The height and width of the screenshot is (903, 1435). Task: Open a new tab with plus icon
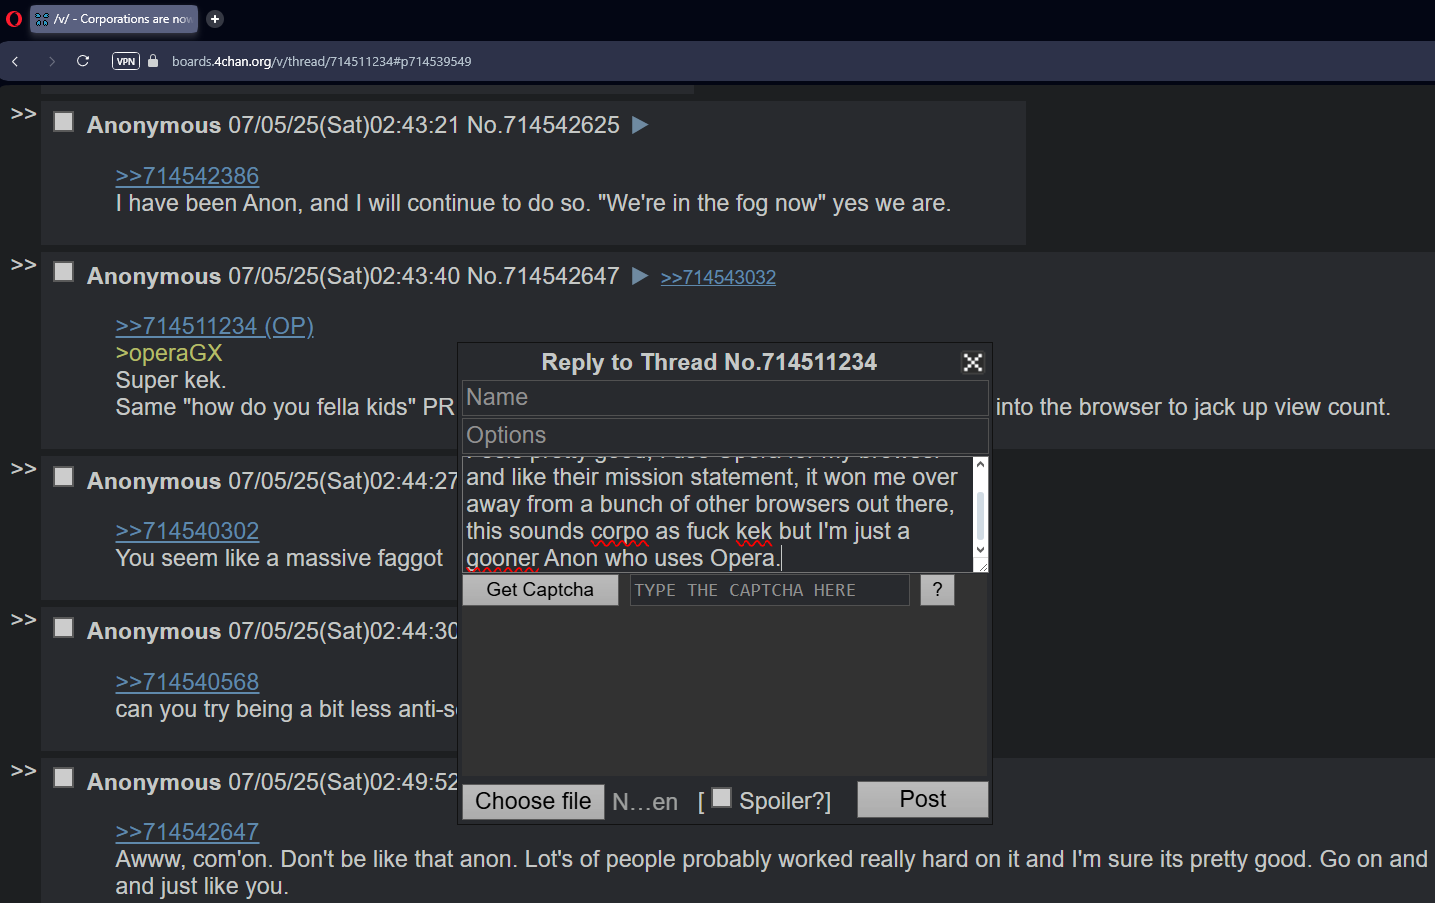pyautogui.click(x=215, y=19)
